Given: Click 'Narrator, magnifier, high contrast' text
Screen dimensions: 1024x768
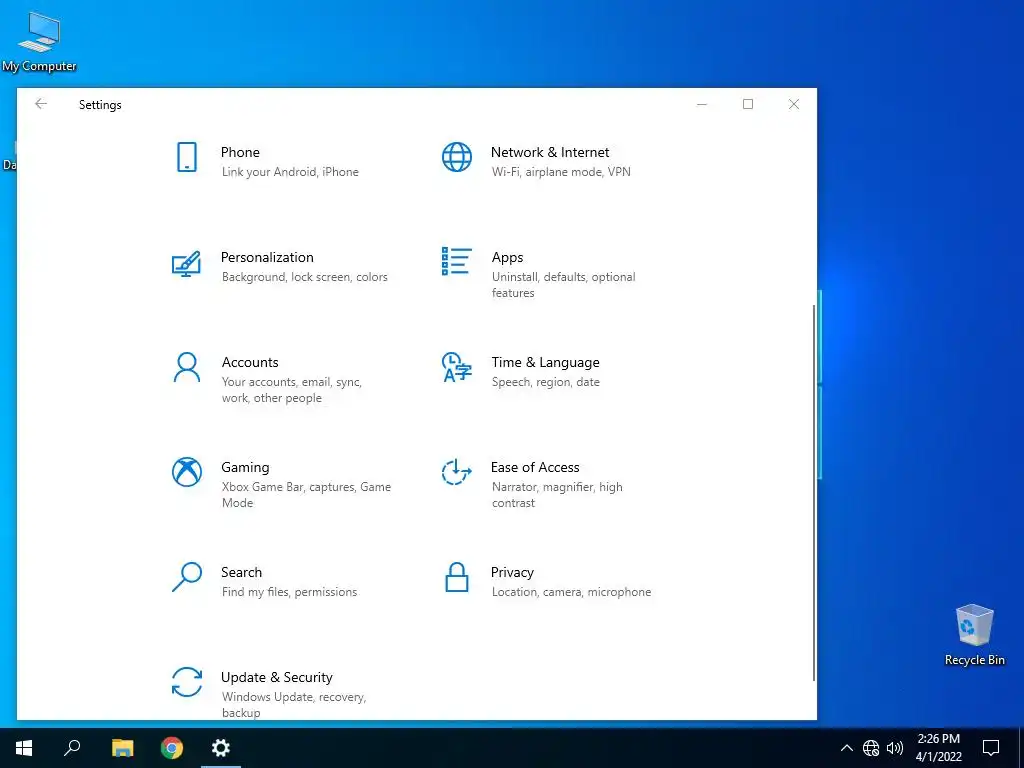Looking at the screenshot, I should pos(557,495).
